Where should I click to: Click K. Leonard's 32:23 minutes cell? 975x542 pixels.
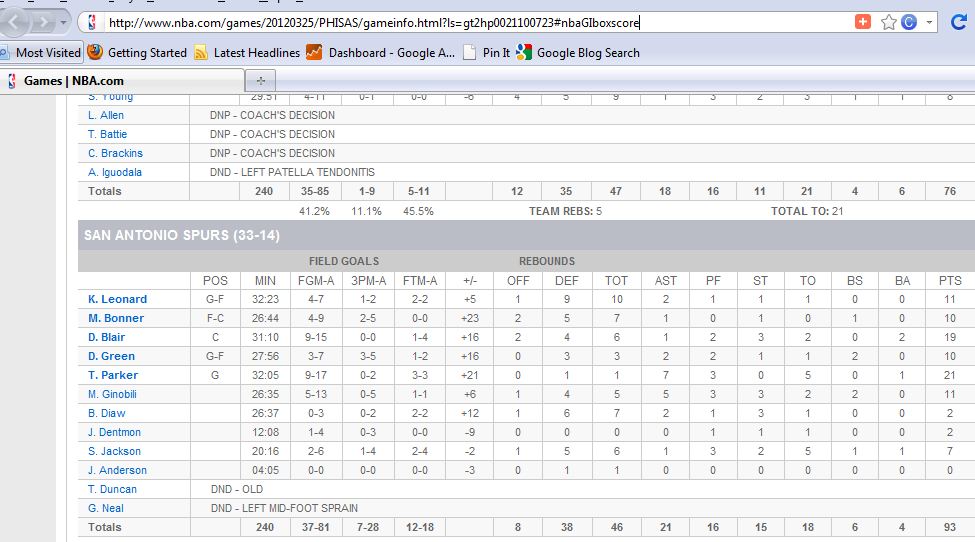click(265, 299)
